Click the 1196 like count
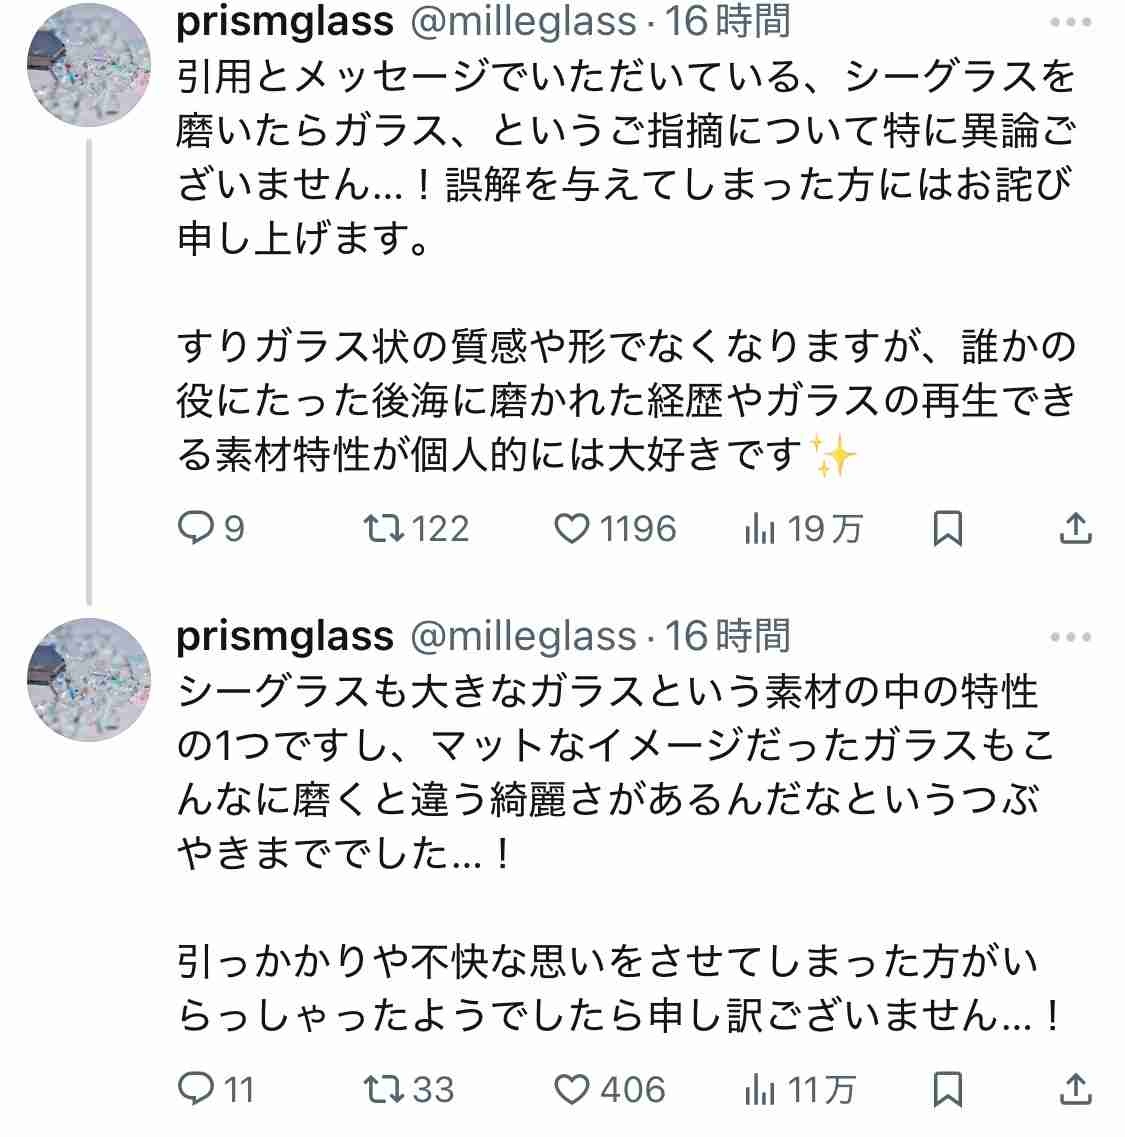 638,528
